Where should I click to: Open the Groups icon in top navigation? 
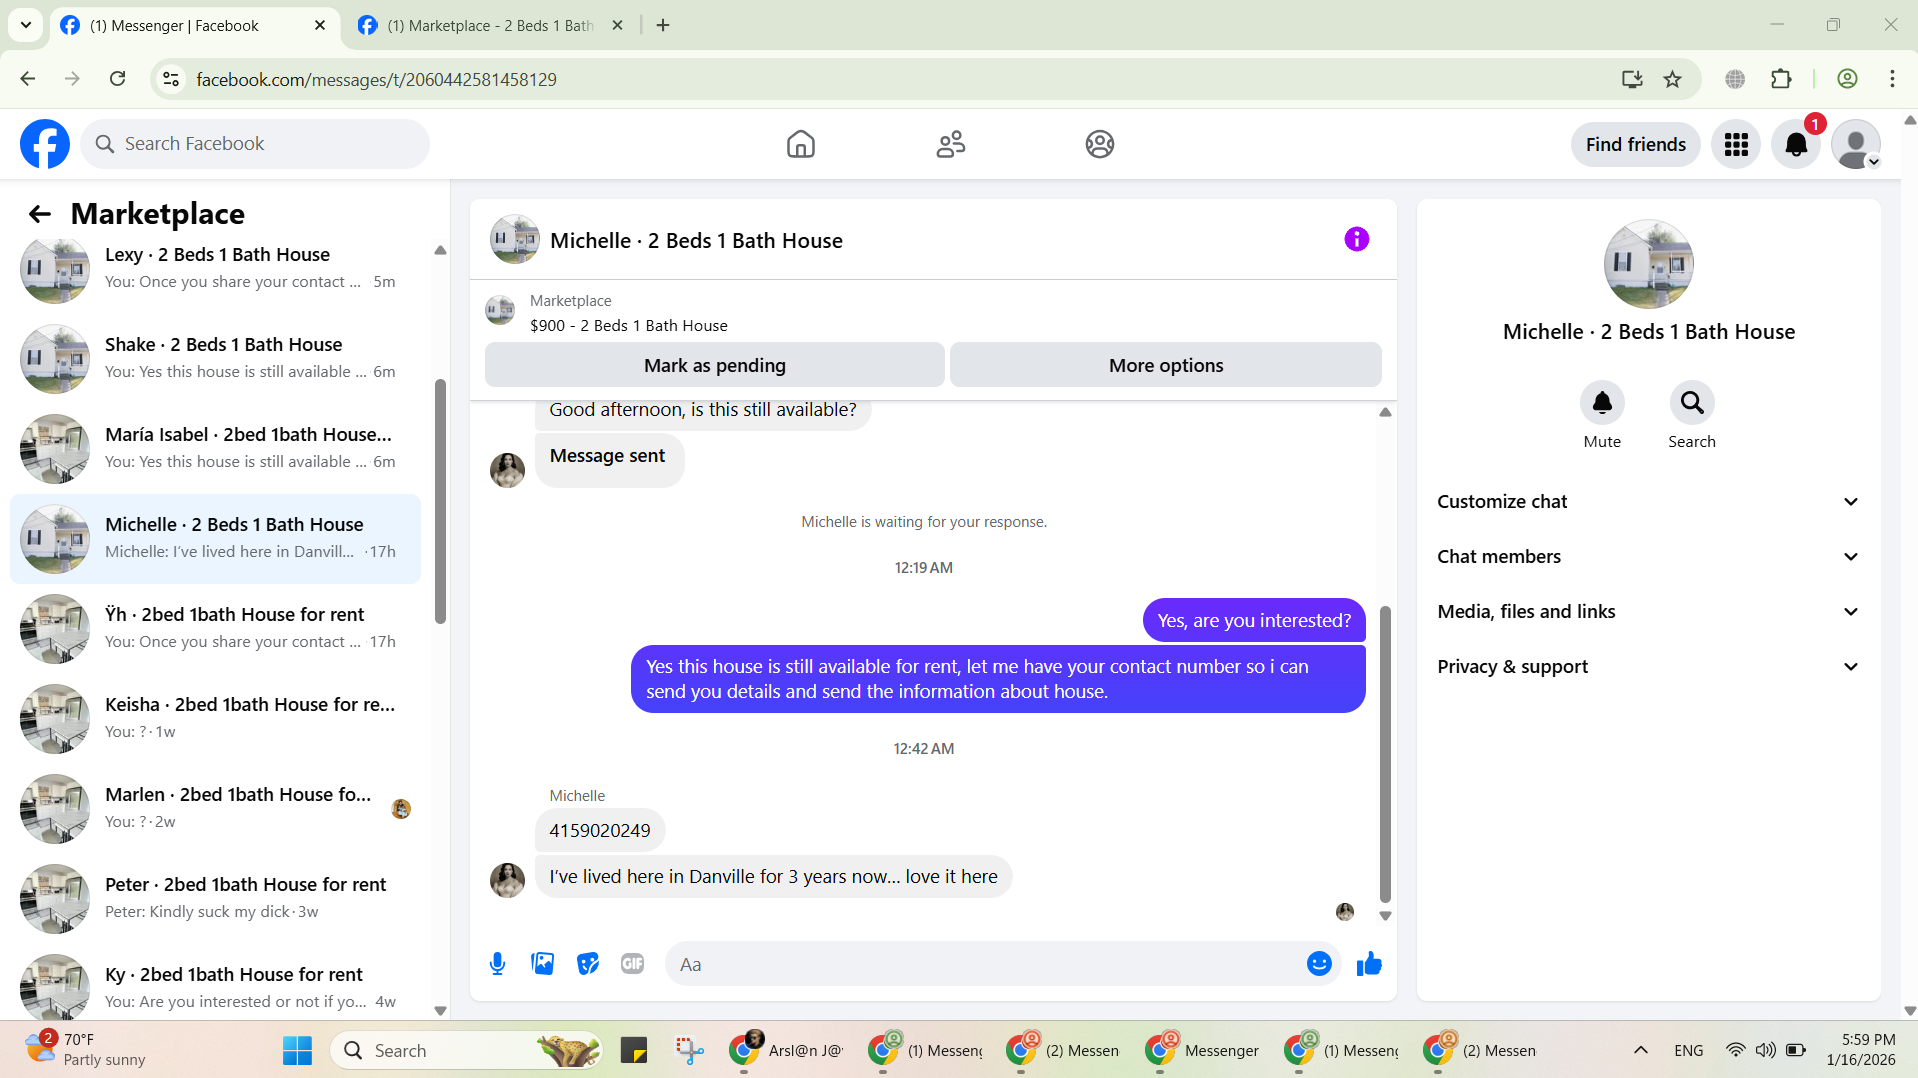pyautogui.click(x=1100, y=144)
